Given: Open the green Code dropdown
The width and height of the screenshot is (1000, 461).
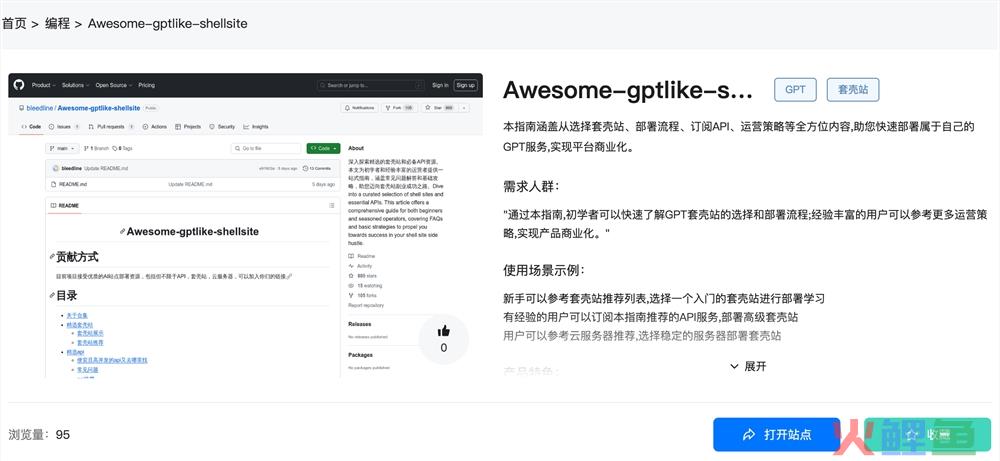Looking at the screenshot, I should pos(323,148).
